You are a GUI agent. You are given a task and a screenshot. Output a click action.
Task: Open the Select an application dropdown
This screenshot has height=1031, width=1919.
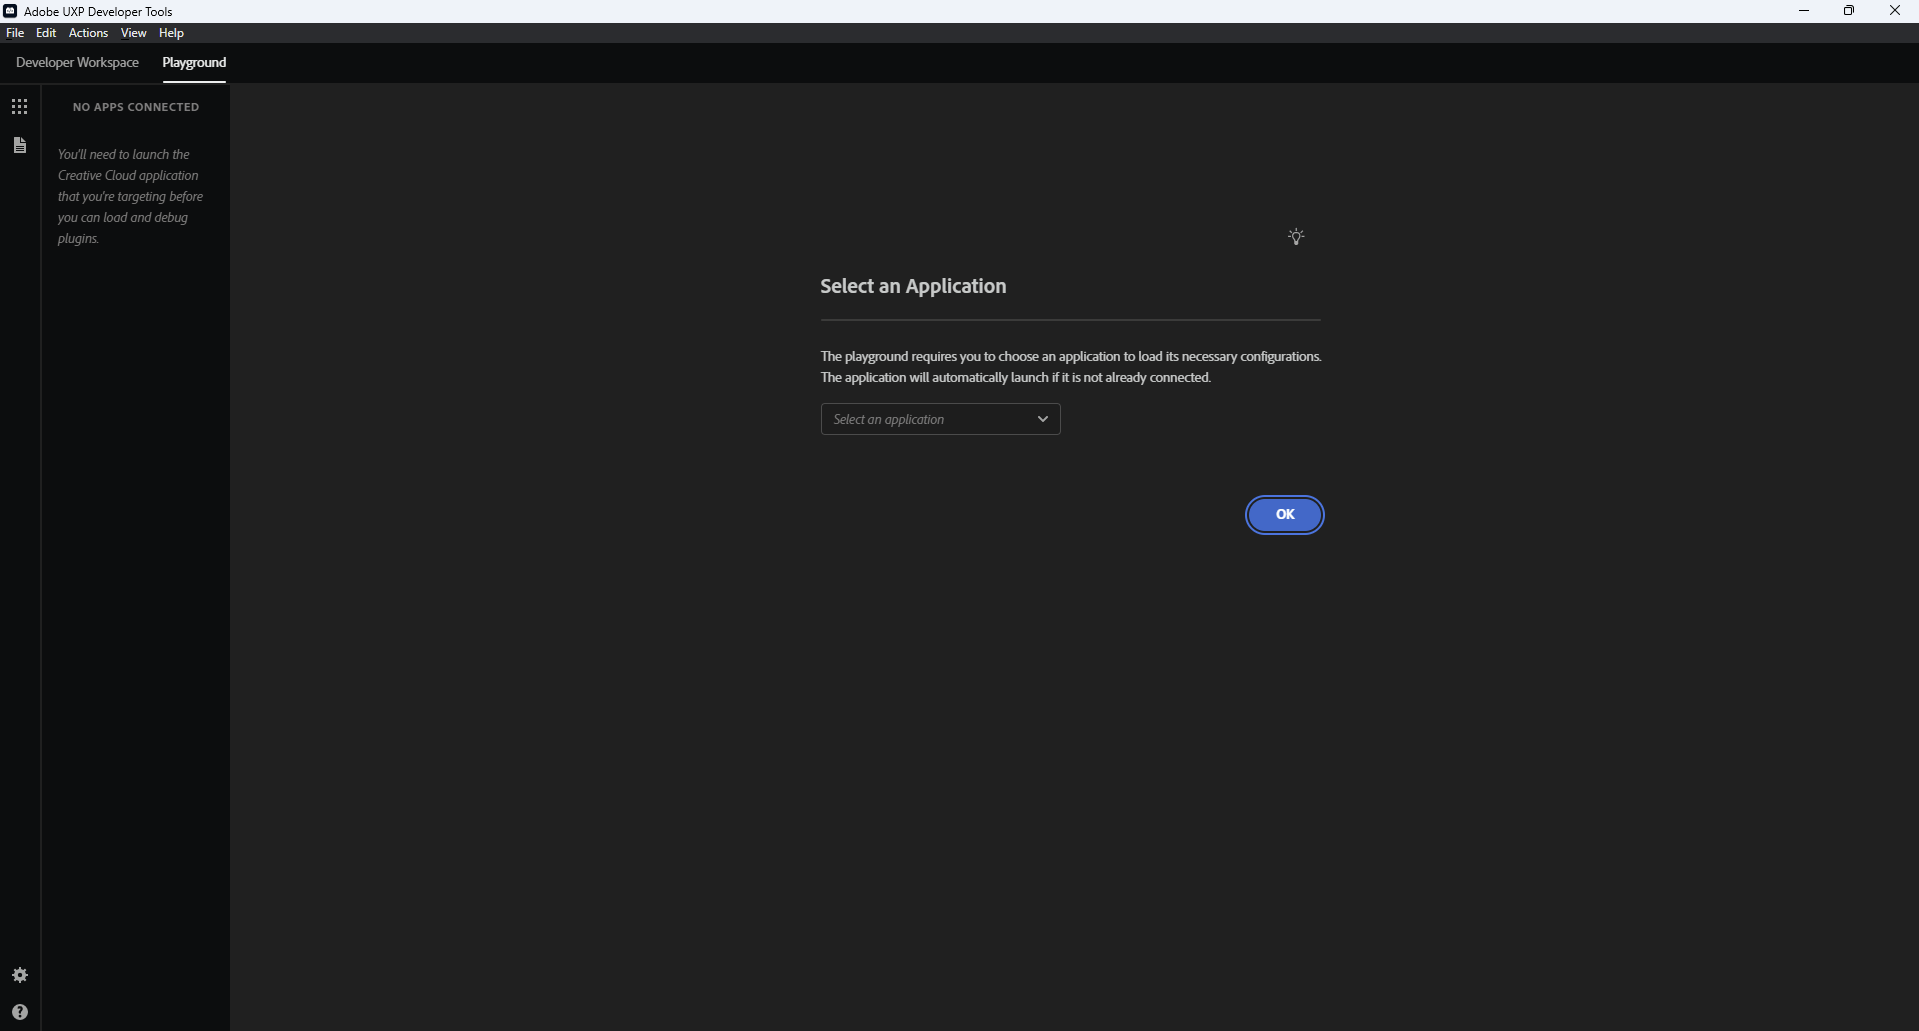[940, 419]
